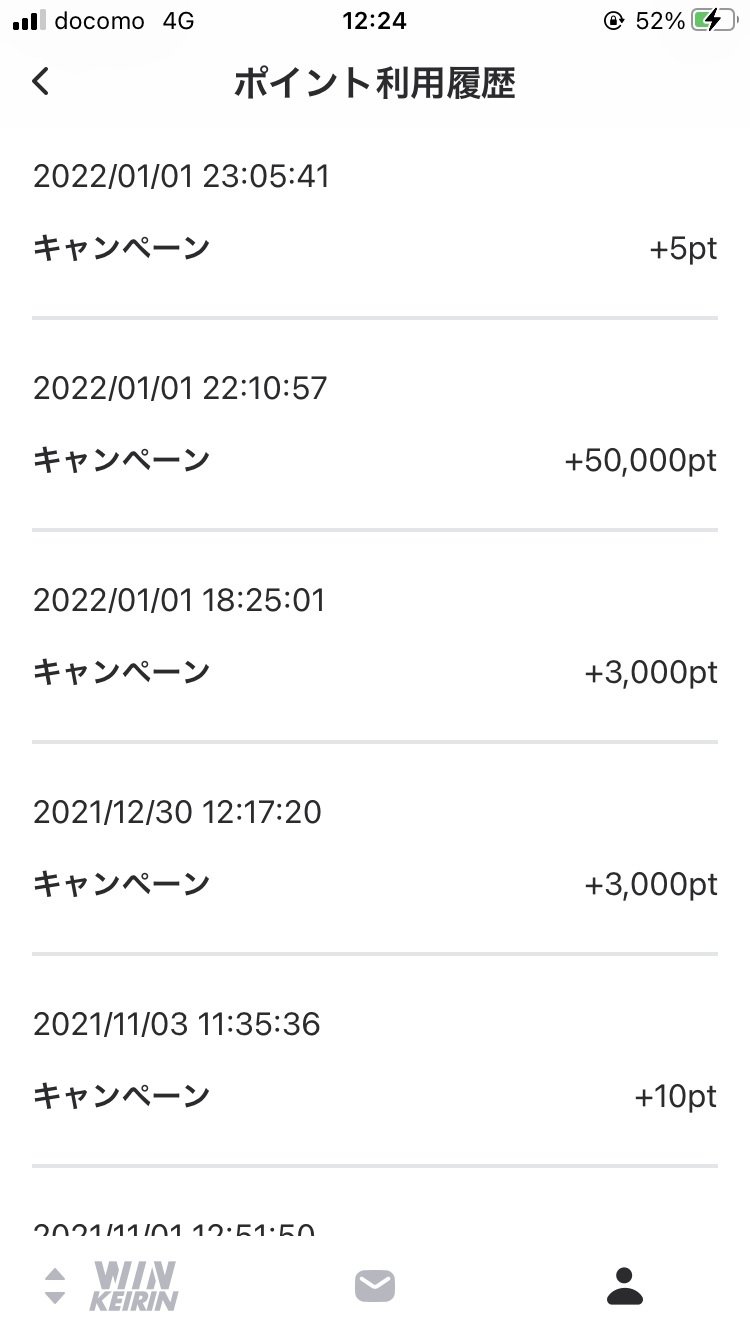Tap the WIN KEIRIN logo
The height and width of the screenshot is (1334, 750).
(x=134, y=1286)
